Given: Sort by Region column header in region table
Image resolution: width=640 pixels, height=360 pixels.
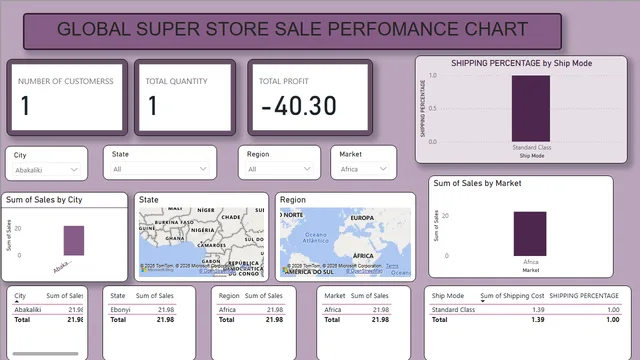Looking at the screenshot, I should click(x=229, y=296).
